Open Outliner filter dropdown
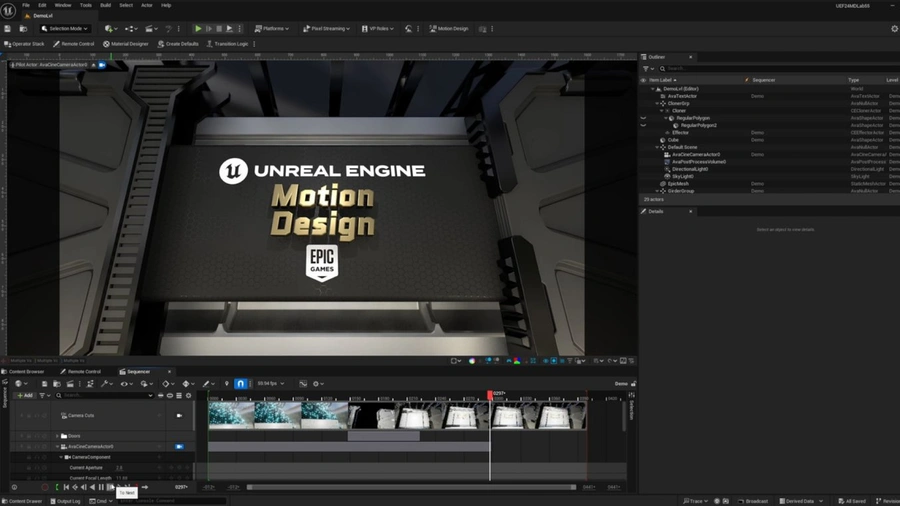Screen dimensions: 900x506 [649, 69]
